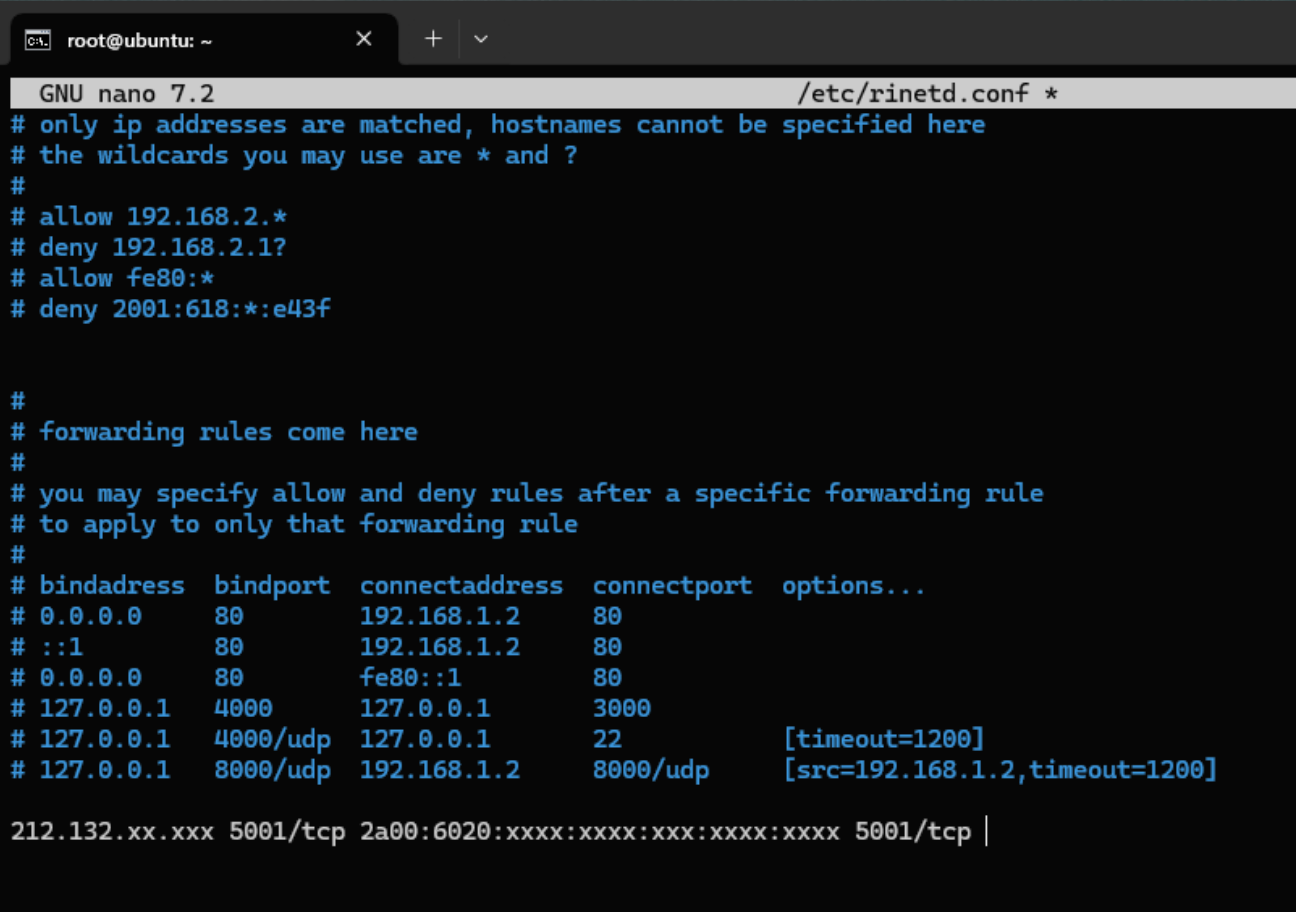The height and width of the screenshot is (912, 1296).
Task: Click the 'bindadress' column header
Action: click(x=111, y=586)
